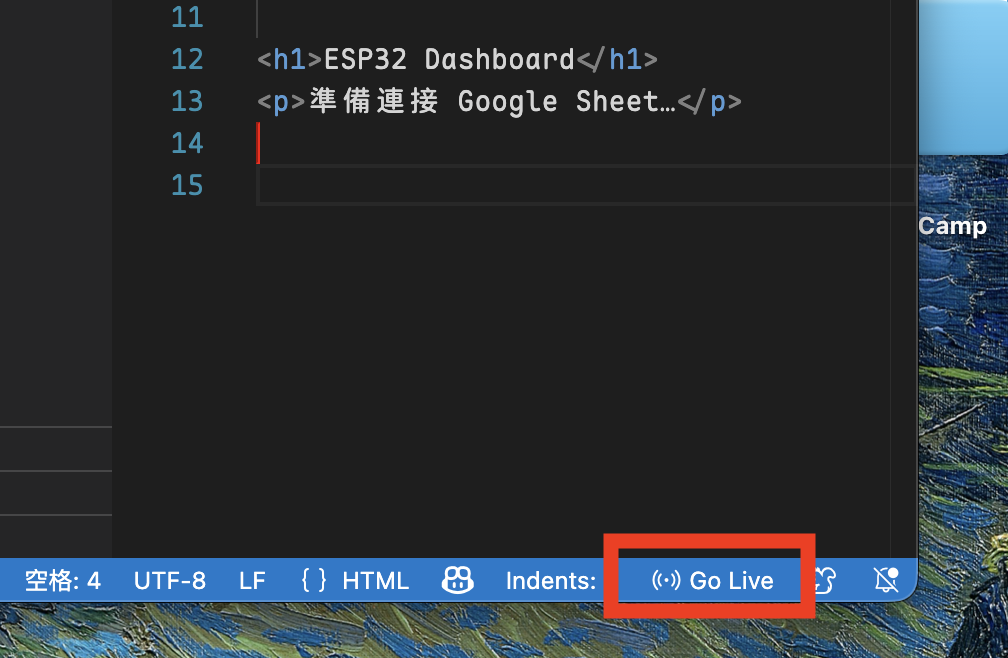Click the closing p tag on line 13
Viewport: 1008px width, 658px height.
[710, 101]
